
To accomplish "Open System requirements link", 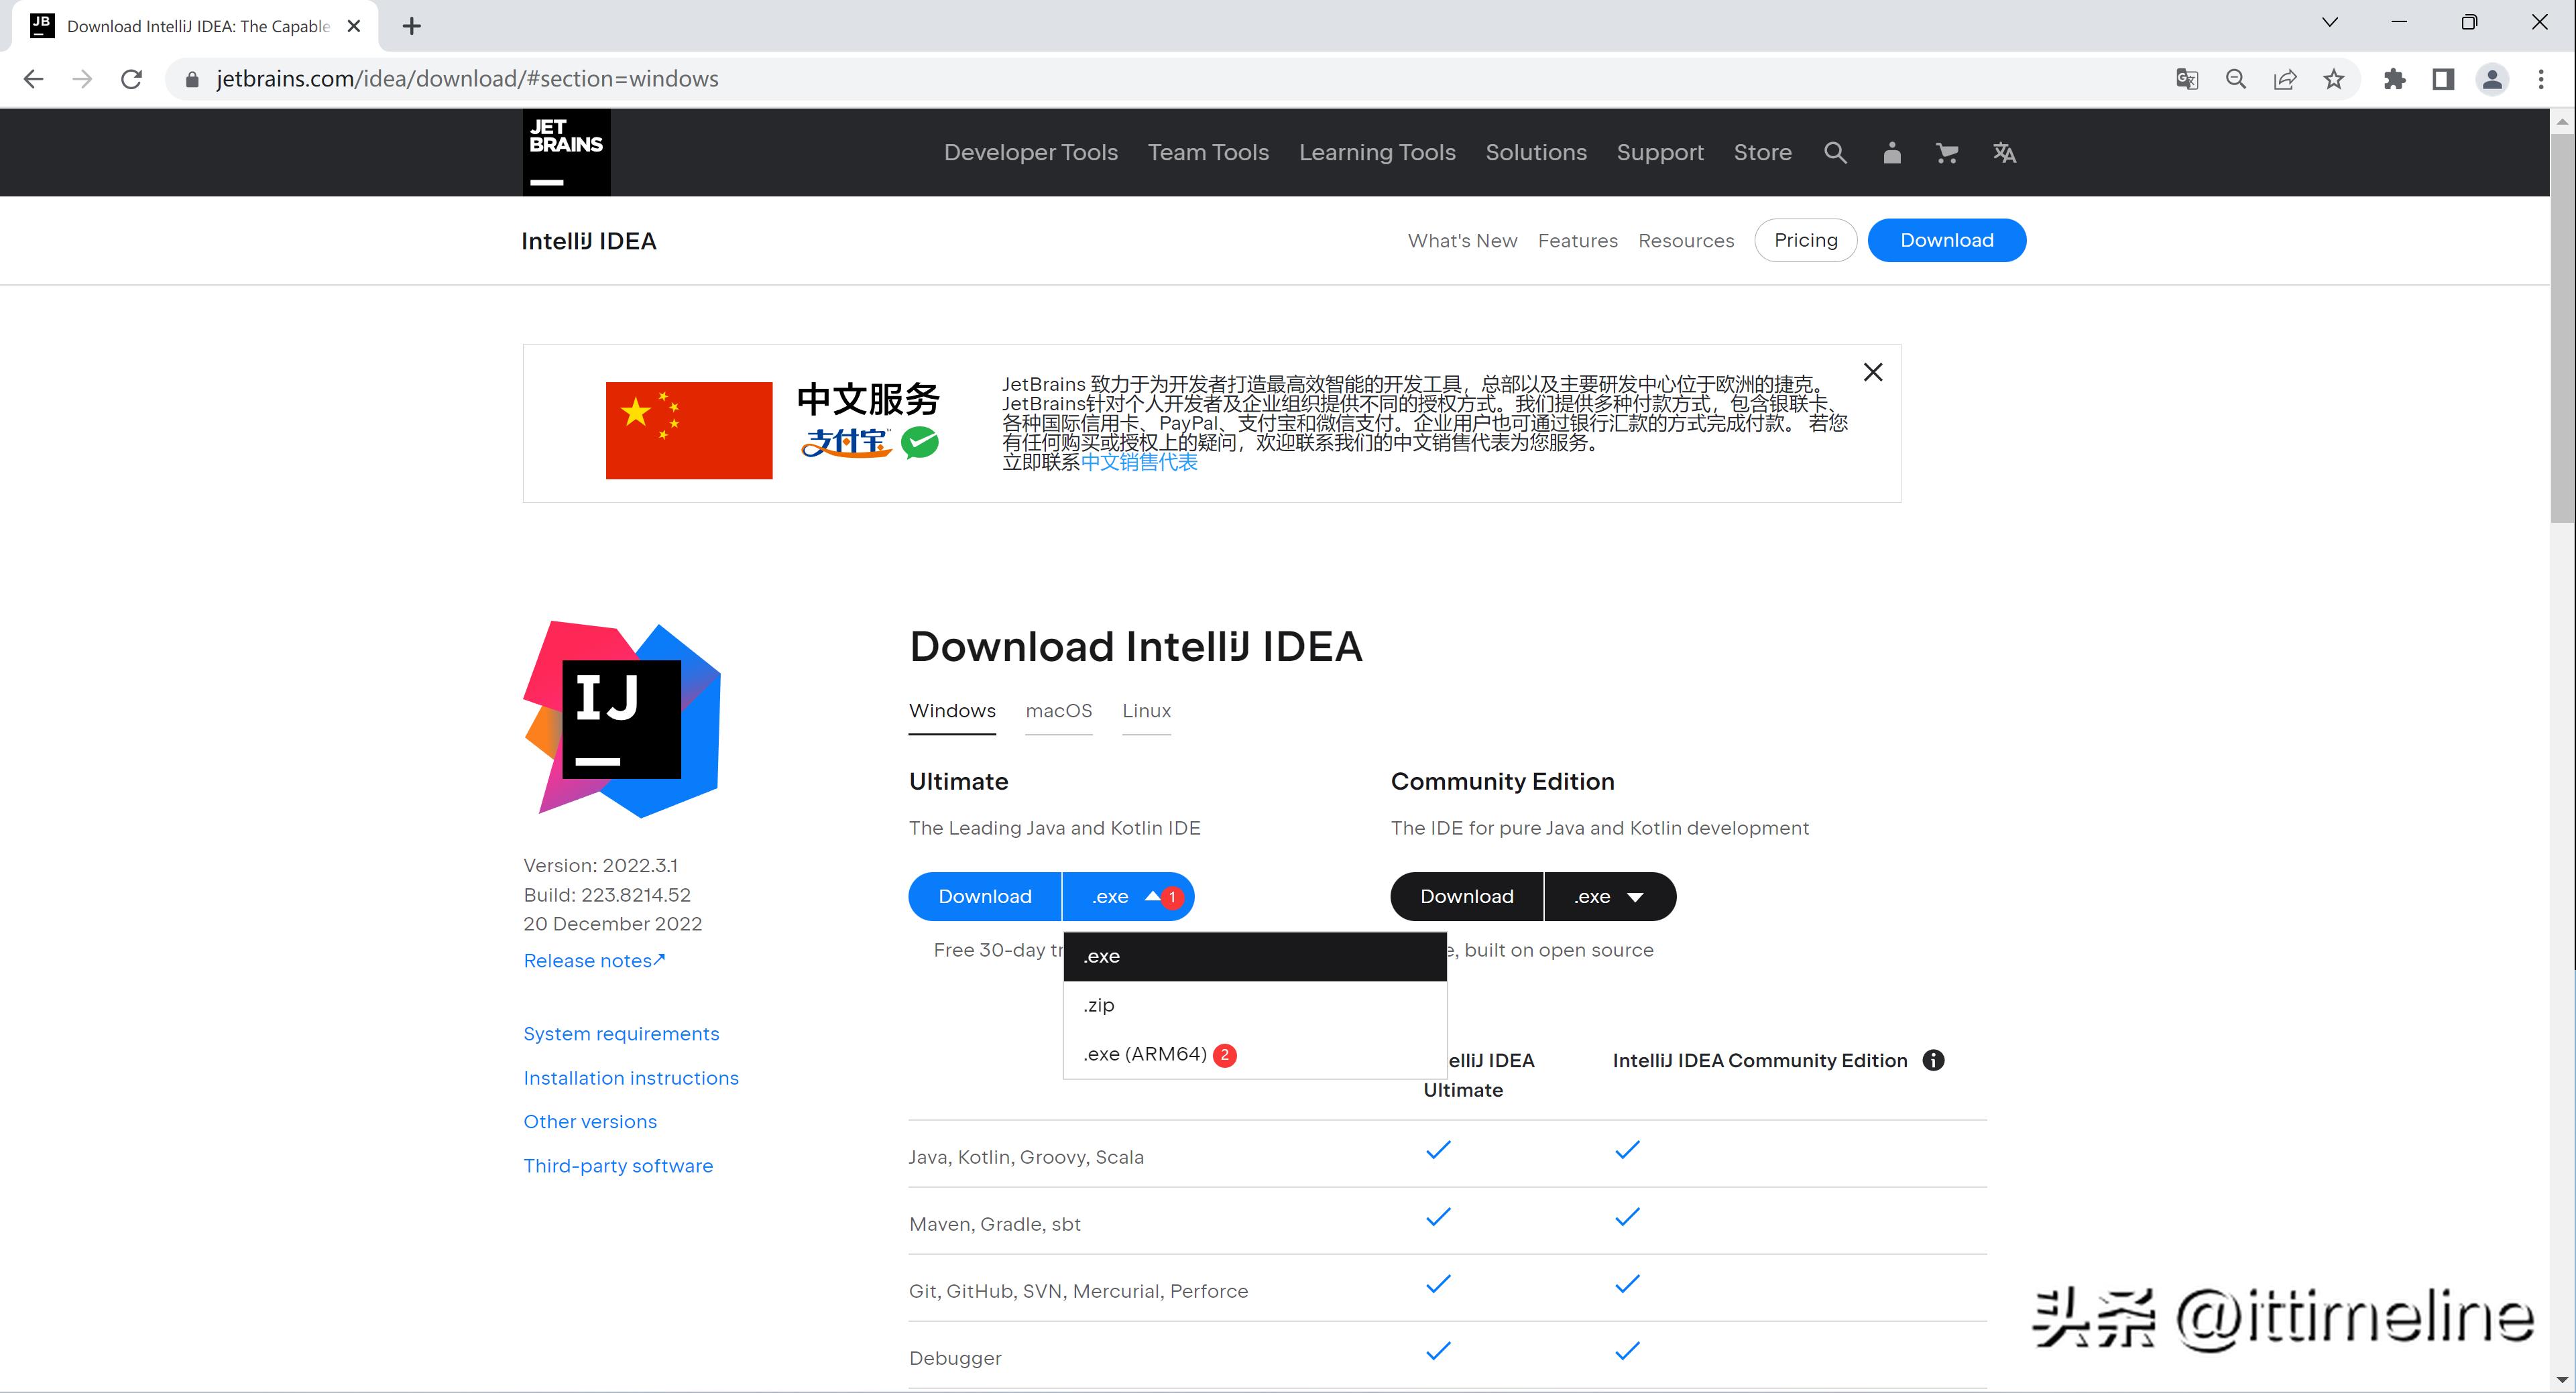I will coord(621,1034).
